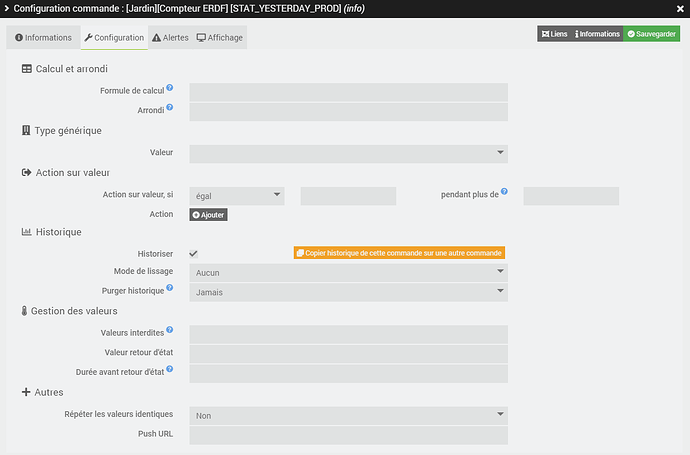Switch to the Affichage tab

[x=219, y=38]
